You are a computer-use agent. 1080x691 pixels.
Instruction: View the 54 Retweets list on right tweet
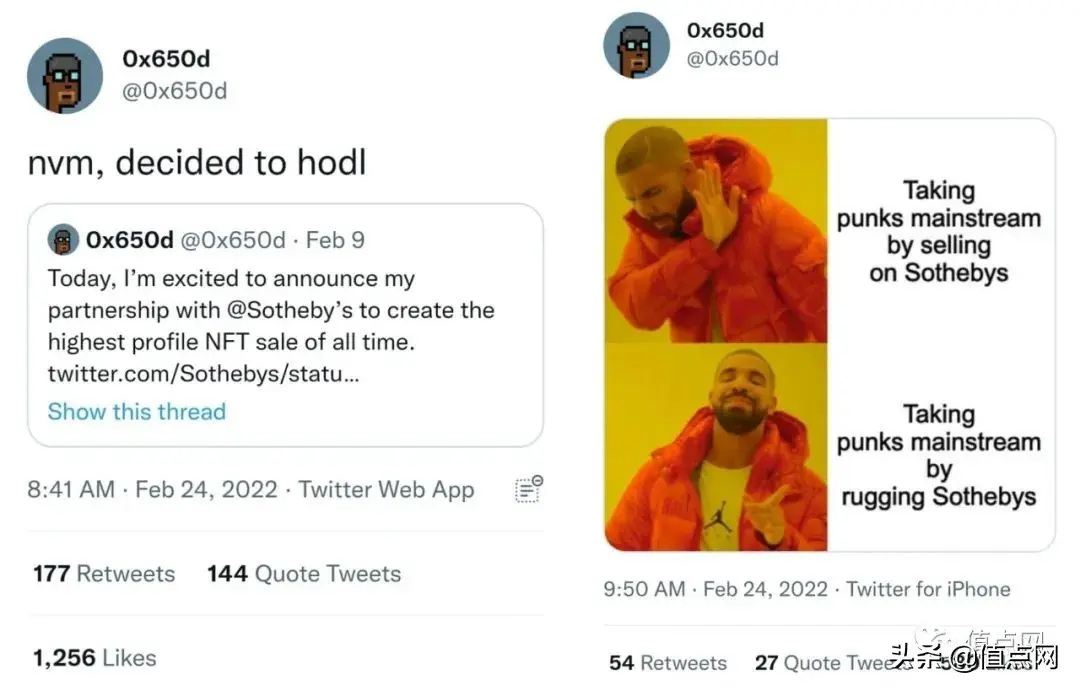(668, 663)
